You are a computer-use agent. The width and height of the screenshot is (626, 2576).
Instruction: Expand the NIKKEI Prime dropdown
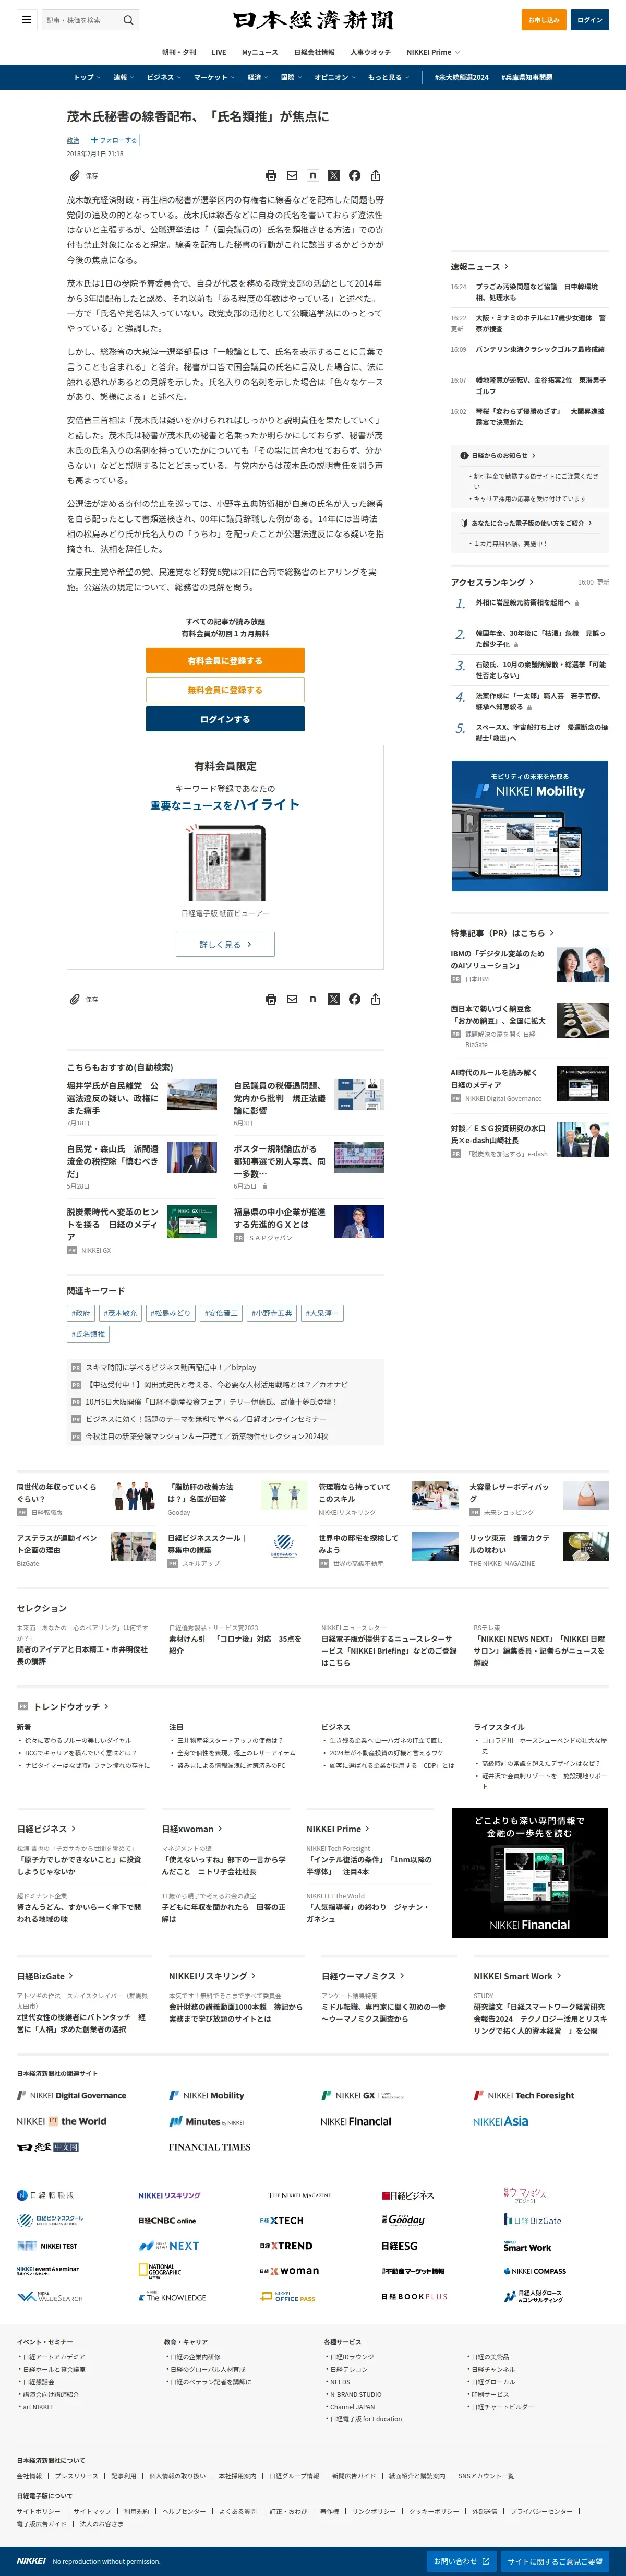433,52
